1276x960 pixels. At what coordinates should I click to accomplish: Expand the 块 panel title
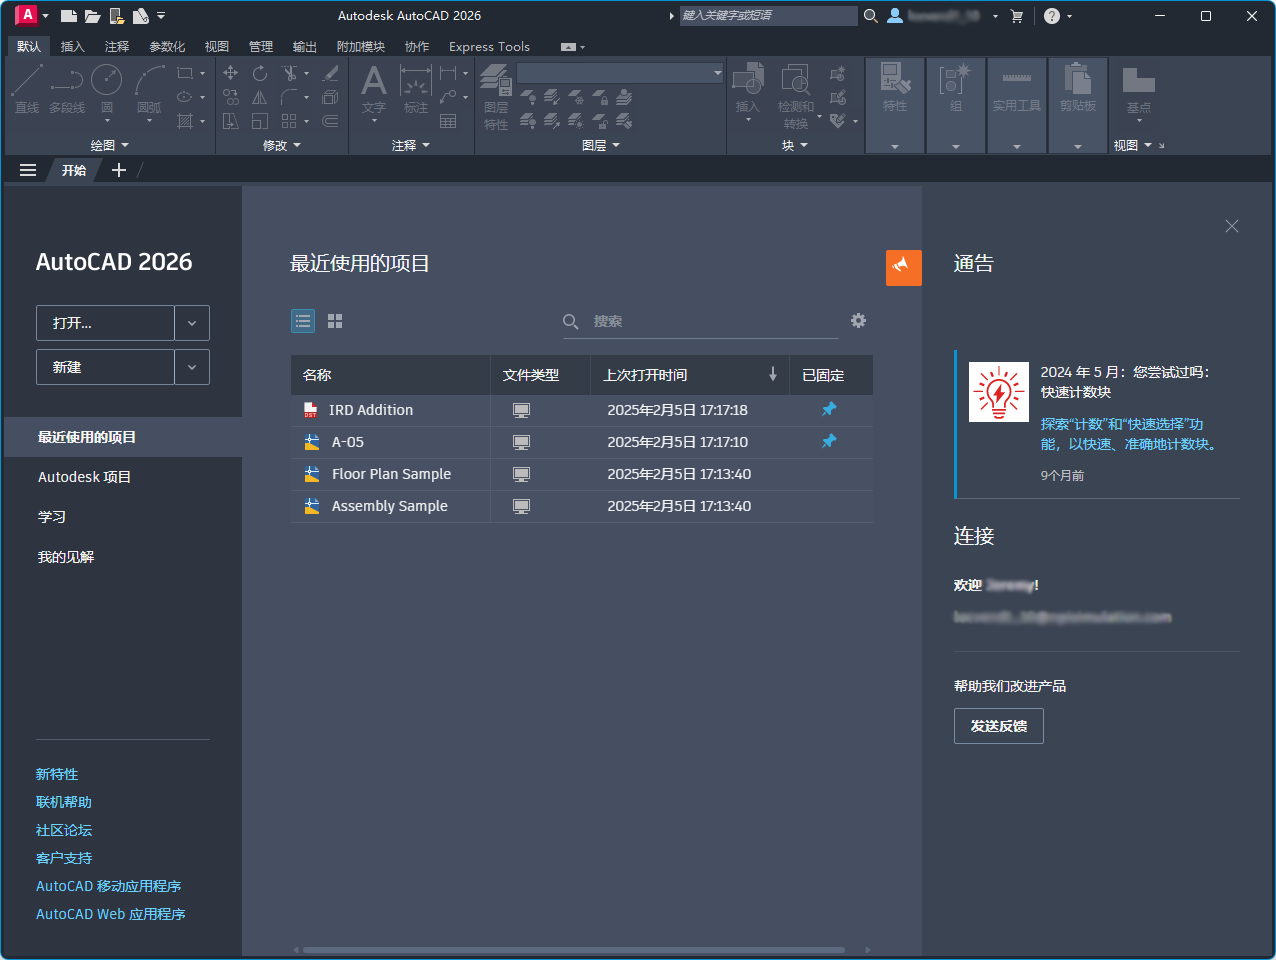point(795,145)
